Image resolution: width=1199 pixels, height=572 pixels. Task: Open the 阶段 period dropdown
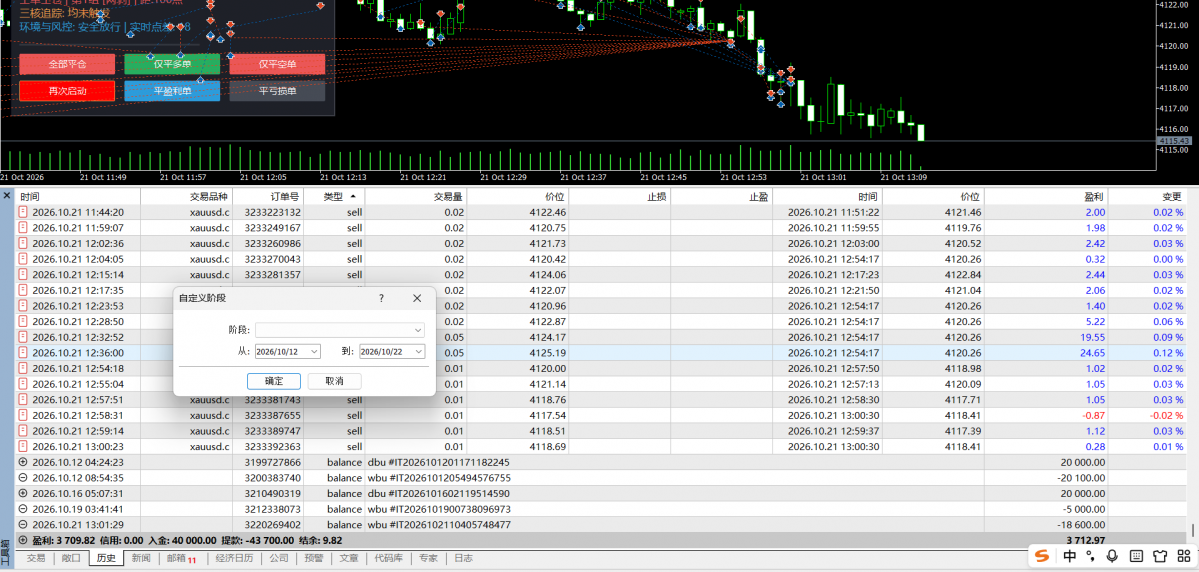point(340,330)
